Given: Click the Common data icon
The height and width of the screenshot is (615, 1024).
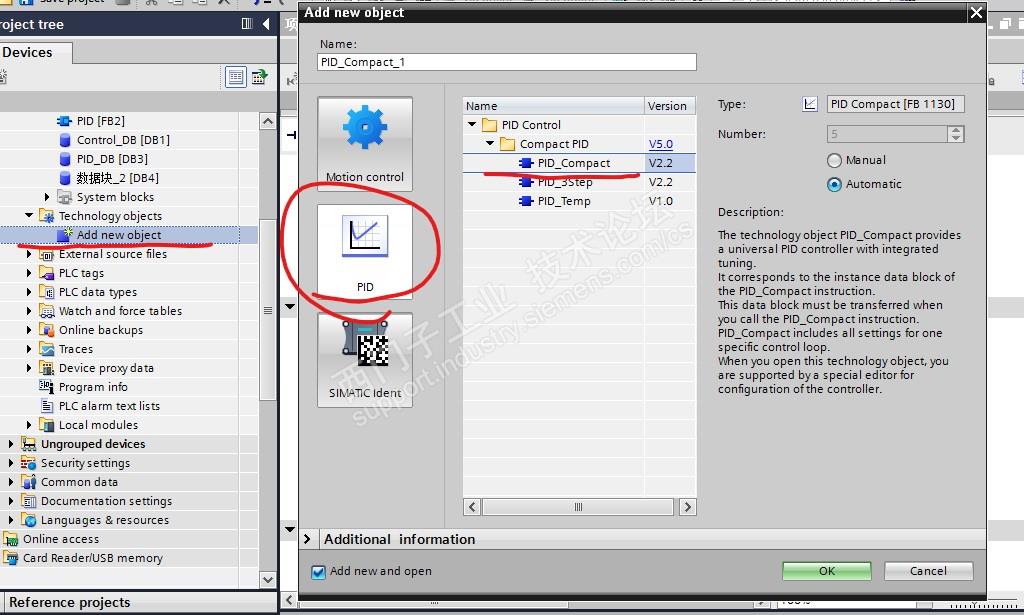Looking at the screenshot, I should click(28, 482).
